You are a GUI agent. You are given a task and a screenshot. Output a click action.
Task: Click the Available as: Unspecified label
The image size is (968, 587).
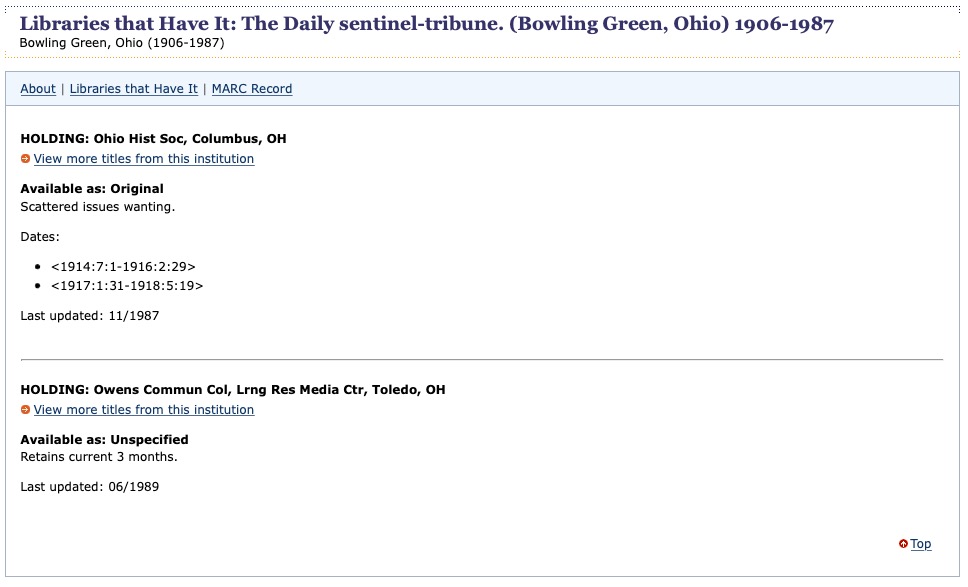(x=104, y=440)
